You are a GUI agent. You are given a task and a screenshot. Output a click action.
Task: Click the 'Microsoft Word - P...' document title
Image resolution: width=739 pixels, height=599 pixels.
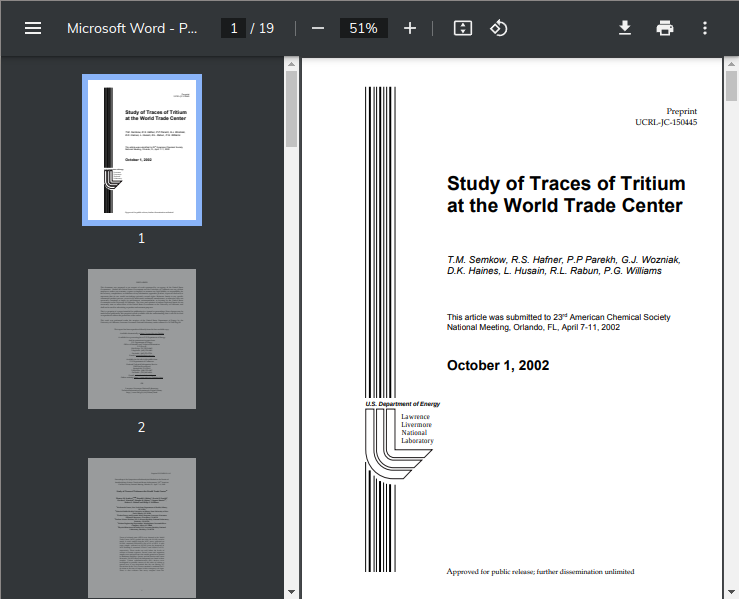click(x=132, y=28)
